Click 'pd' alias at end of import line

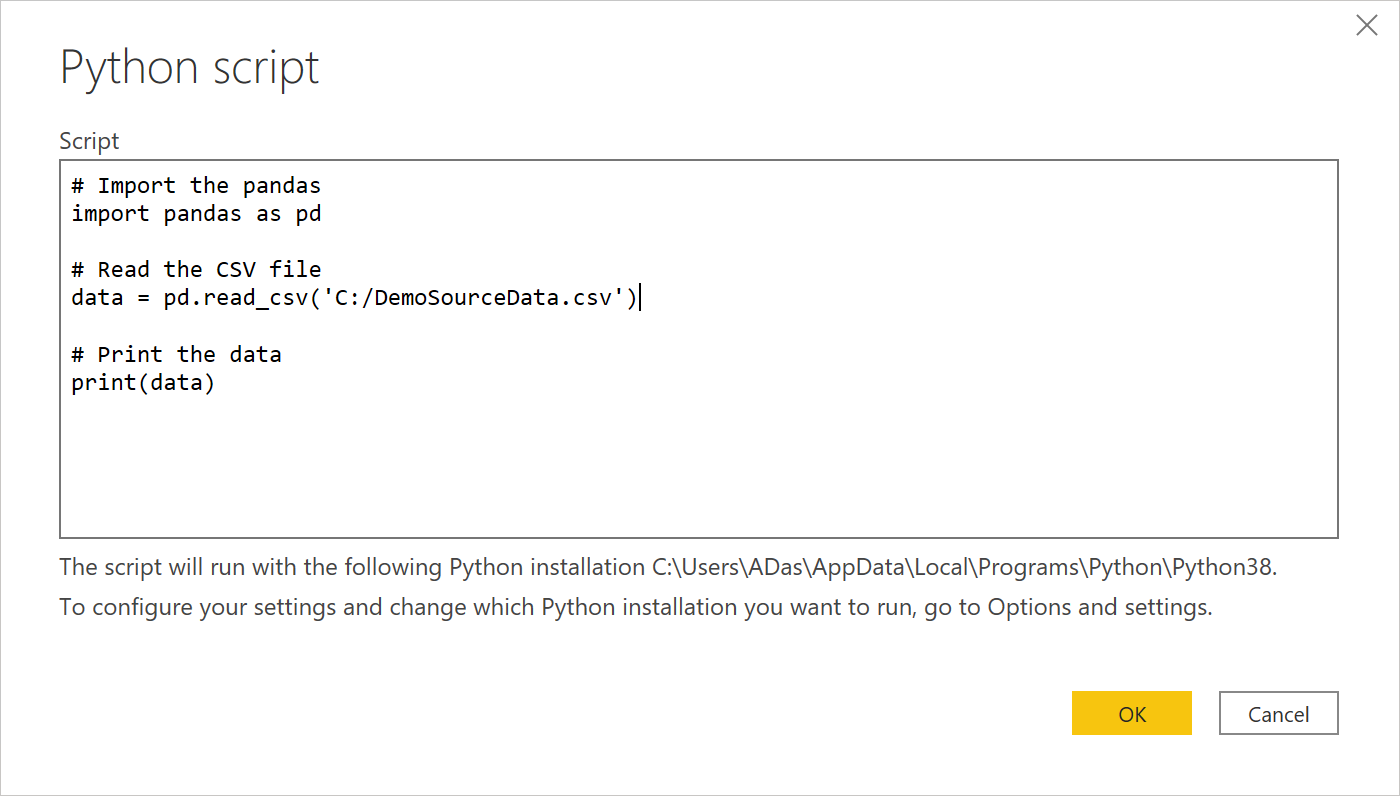[x=308, y=214]
